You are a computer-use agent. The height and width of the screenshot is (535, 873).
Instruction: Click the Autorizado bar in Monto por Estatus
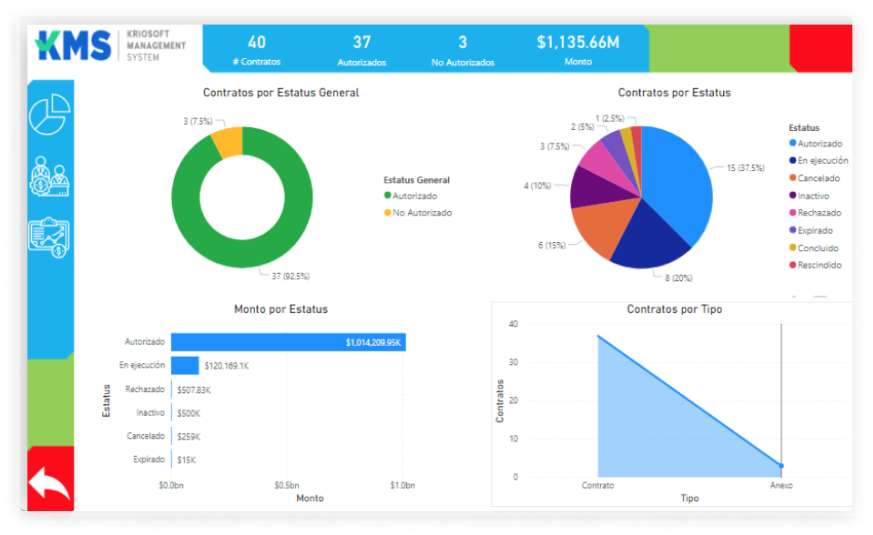point(288,342)
